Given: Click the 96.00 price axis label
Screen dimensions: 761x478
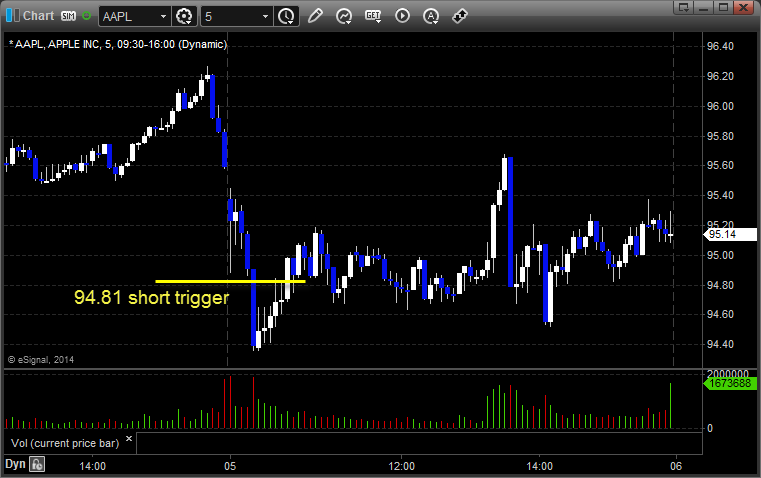Looking at the screenshot, I should click(720, 106).
